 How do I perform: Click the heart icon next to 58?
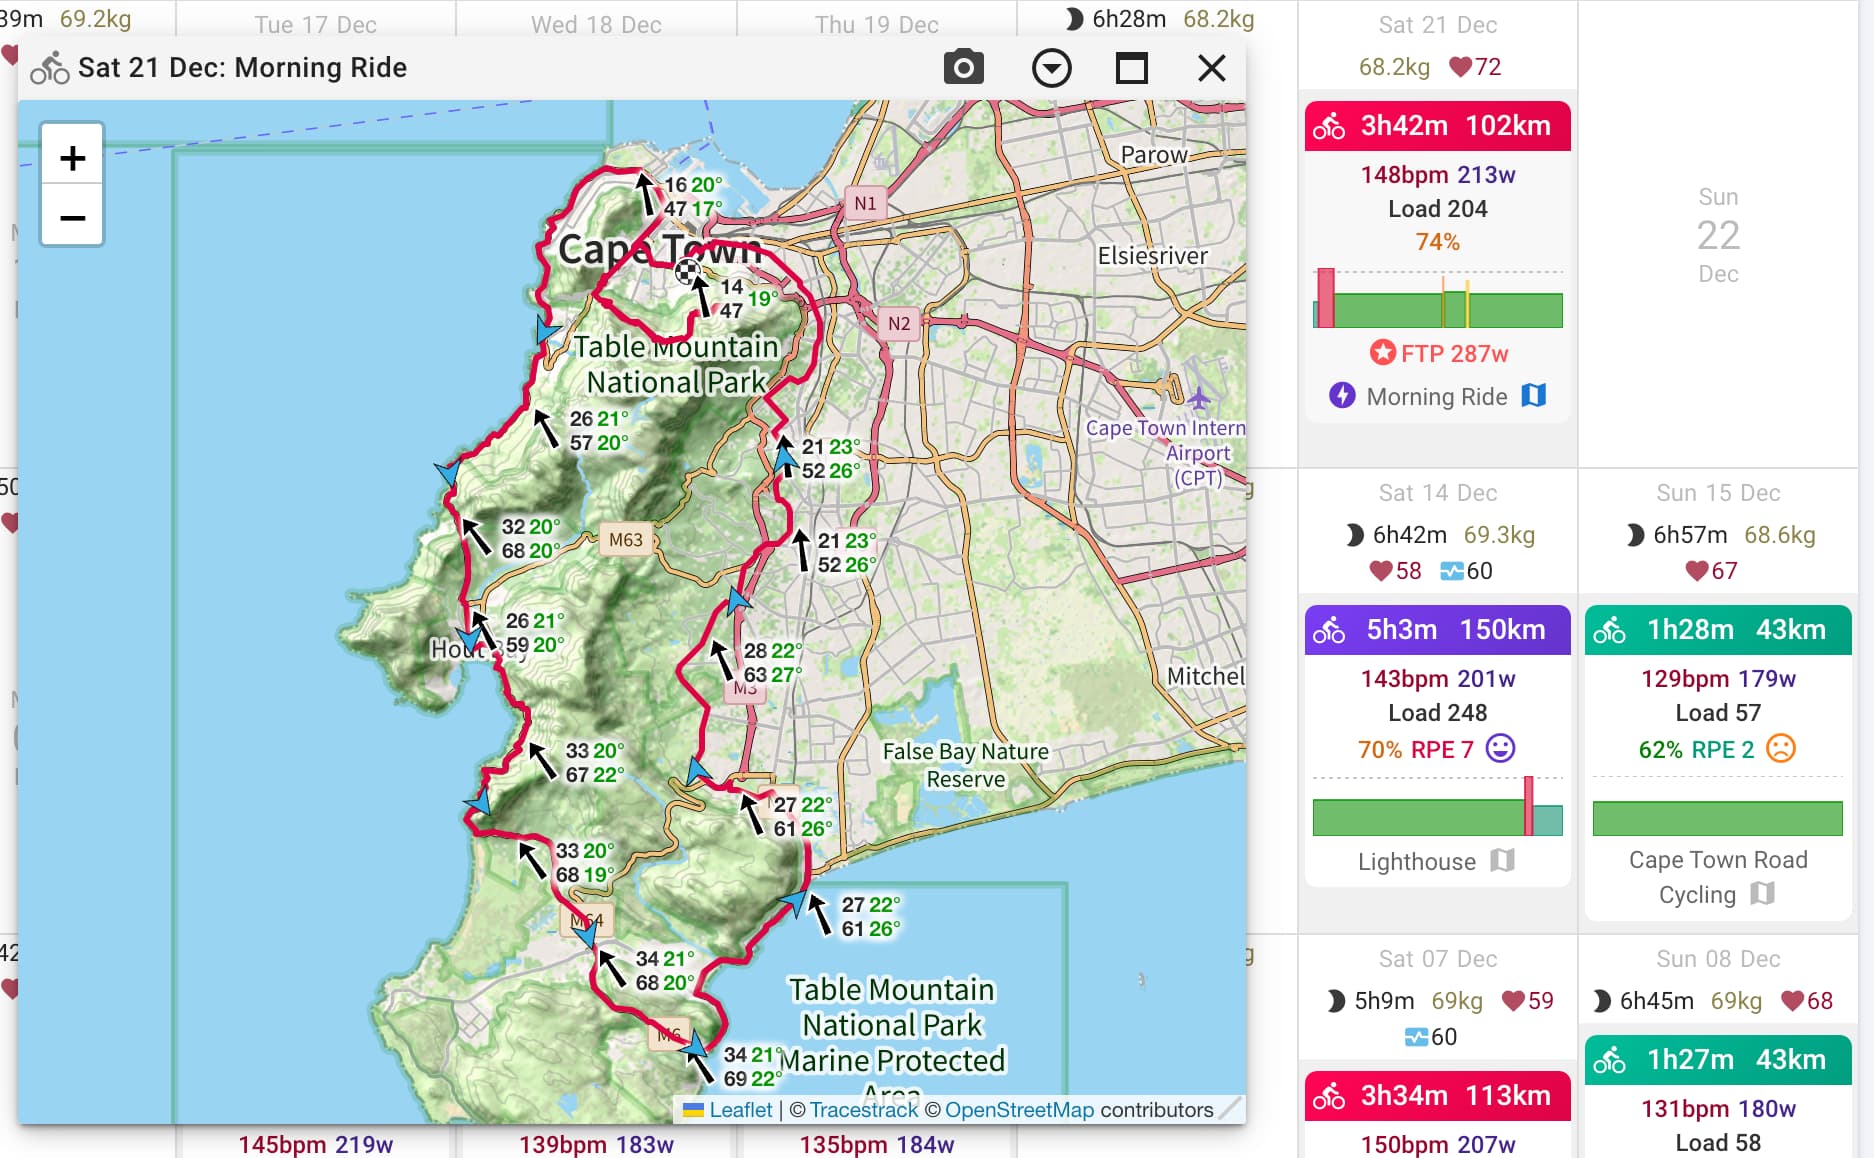(1381, 571)
